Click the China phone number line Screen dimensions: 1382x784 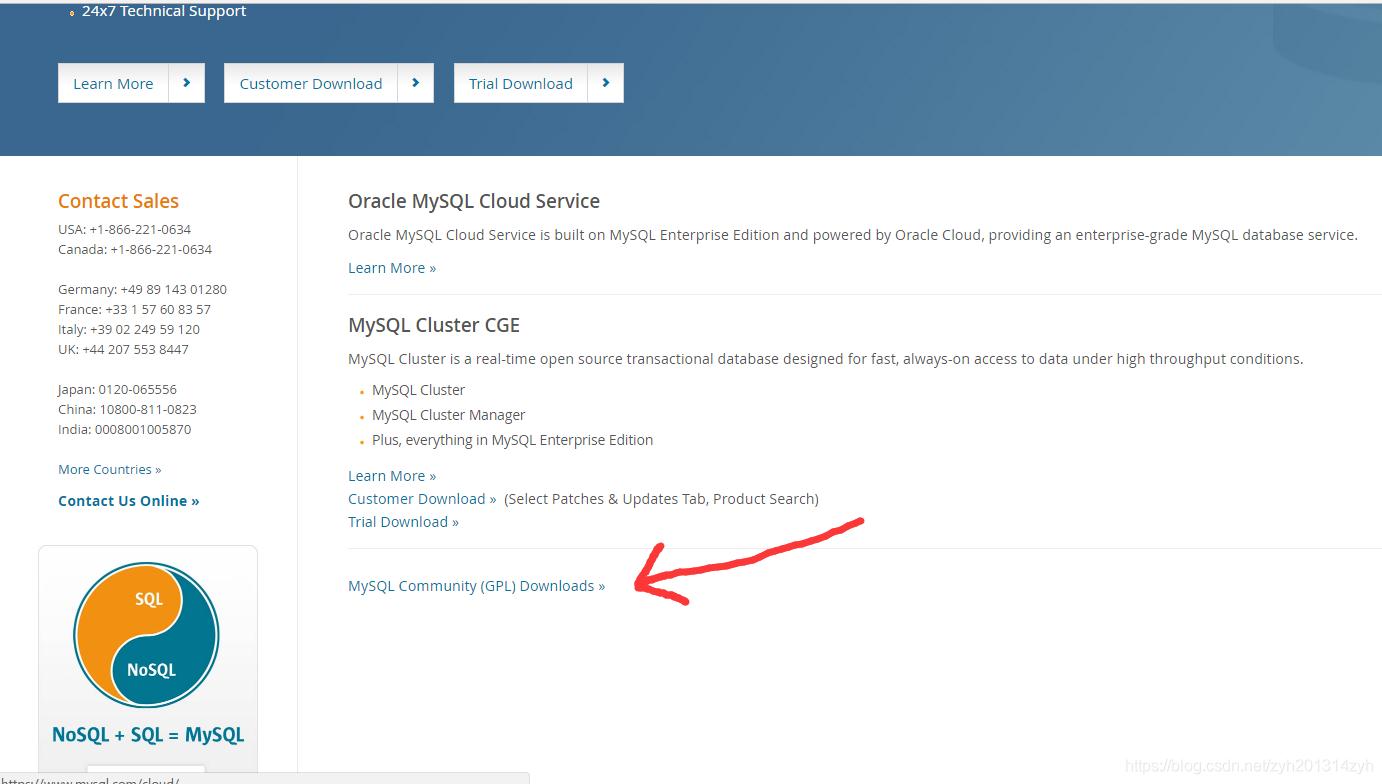pos(127,409)
